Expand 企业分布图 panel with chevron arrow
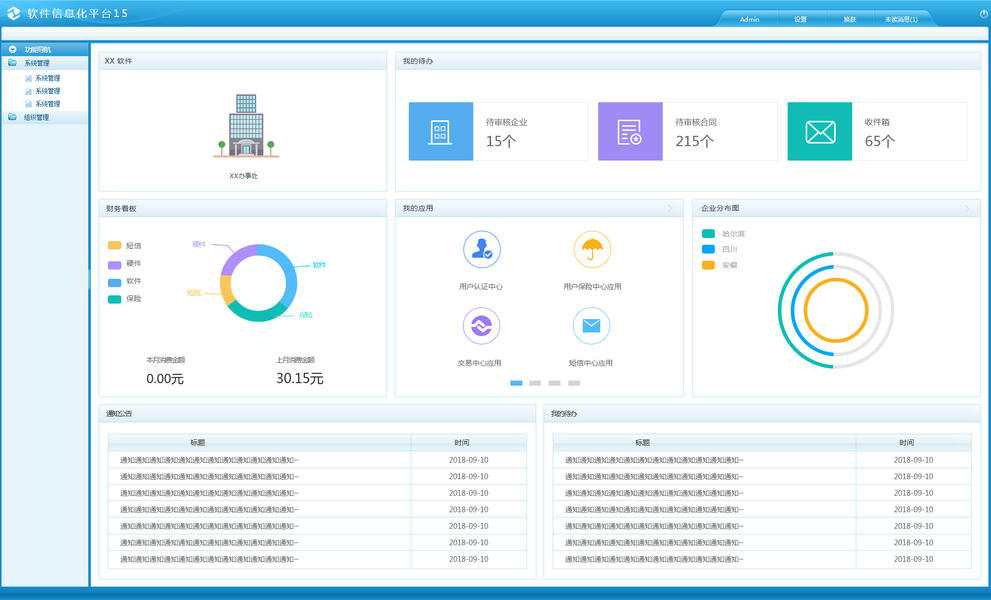991x600 pixels. (967, 208)
